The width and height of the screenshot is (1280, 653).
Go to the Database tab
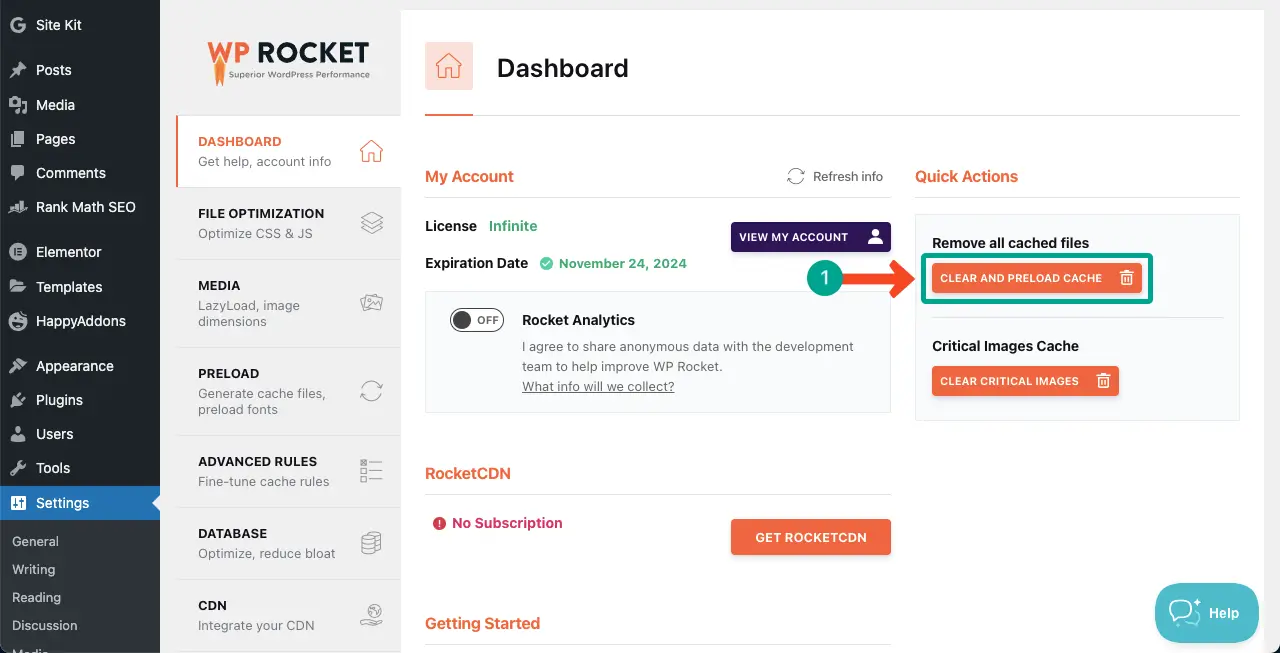point(289,543)
